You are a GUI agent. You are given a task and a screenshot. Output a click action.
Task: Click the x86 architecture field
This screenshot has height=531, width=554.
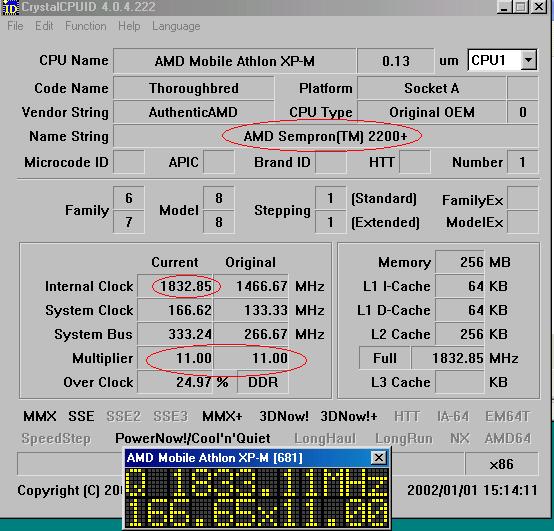[502, 464]
